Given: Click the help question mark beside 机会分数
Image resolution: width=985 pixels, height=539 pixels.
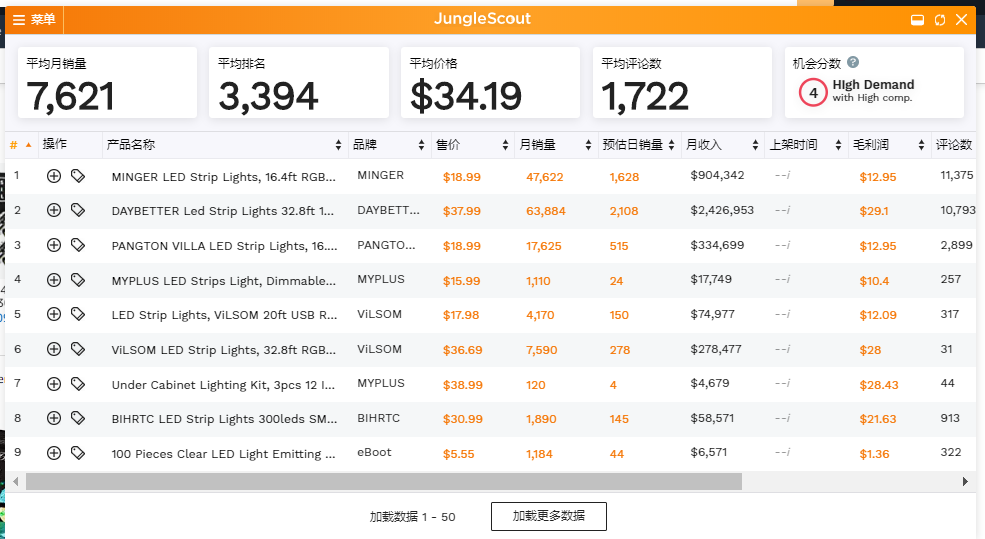Looking at the screenshot, I should click(x=852, y=62).
